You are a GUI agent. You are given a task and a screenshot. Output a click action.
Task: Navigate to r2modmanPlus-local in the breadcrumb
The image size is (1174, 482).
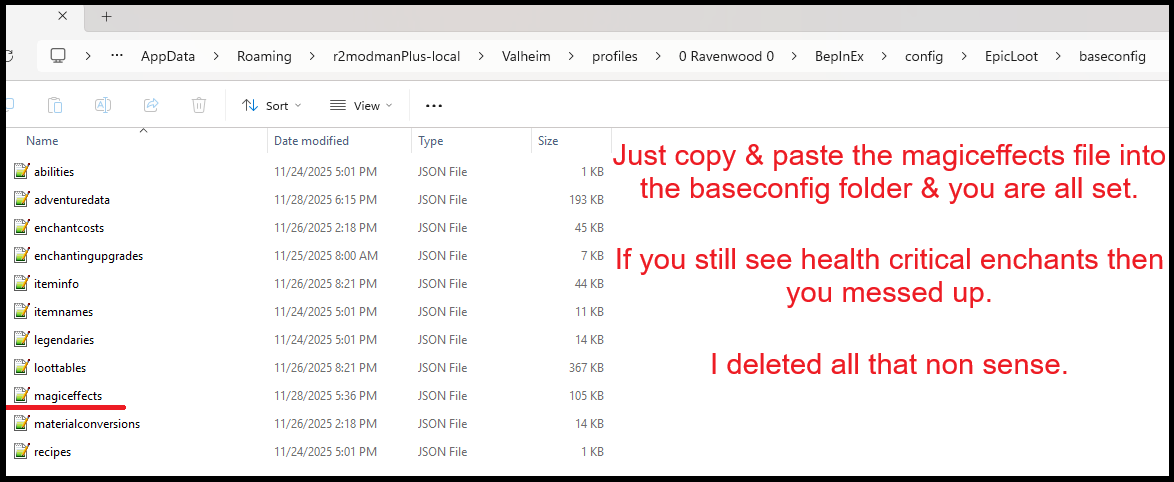(395, 56)
